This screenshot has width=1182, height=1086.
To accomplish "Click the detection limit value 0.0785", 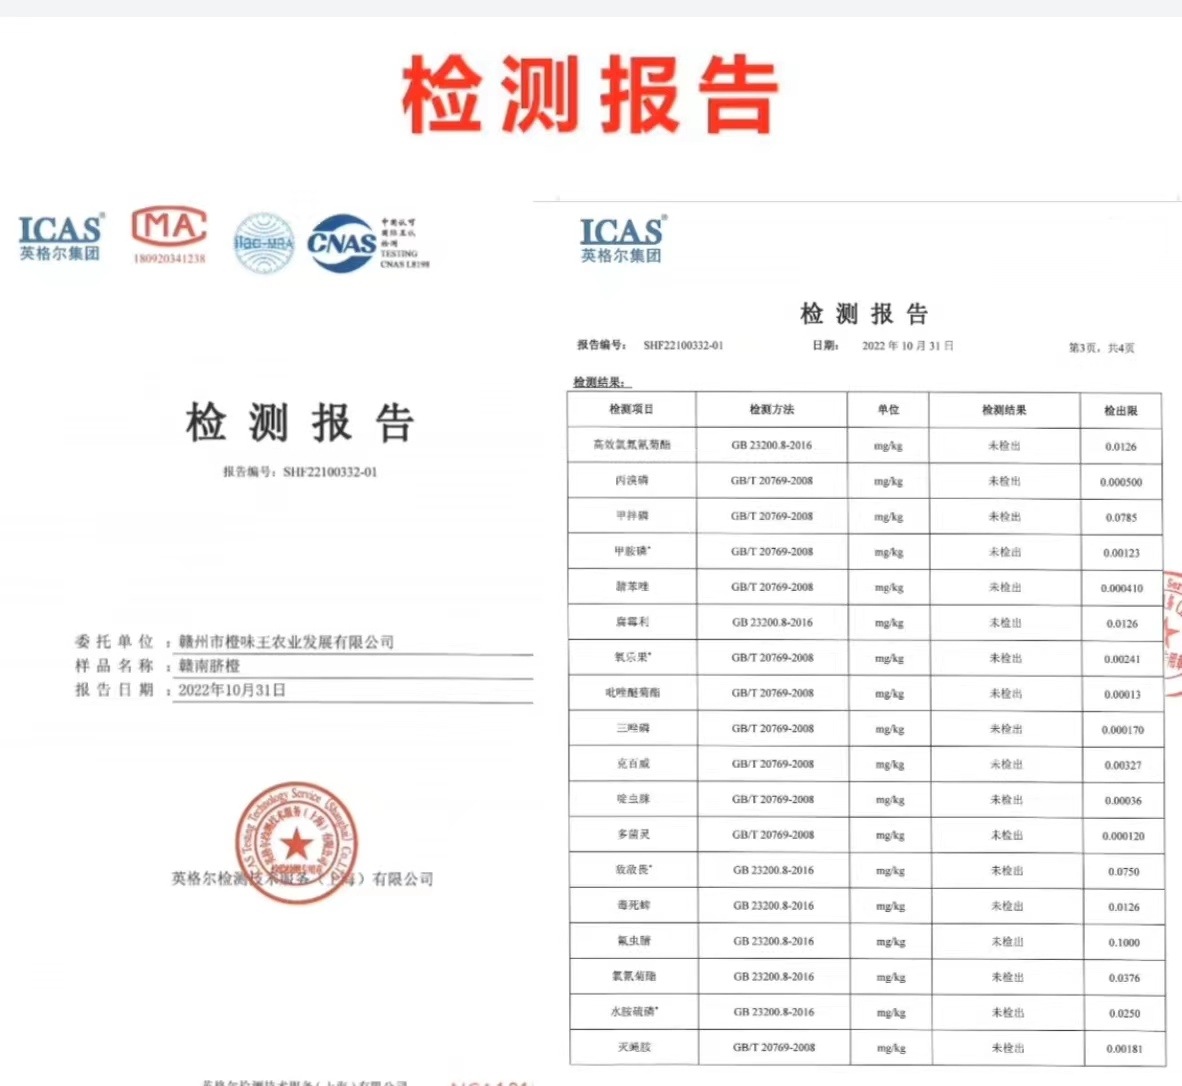I will [1121, 518].
